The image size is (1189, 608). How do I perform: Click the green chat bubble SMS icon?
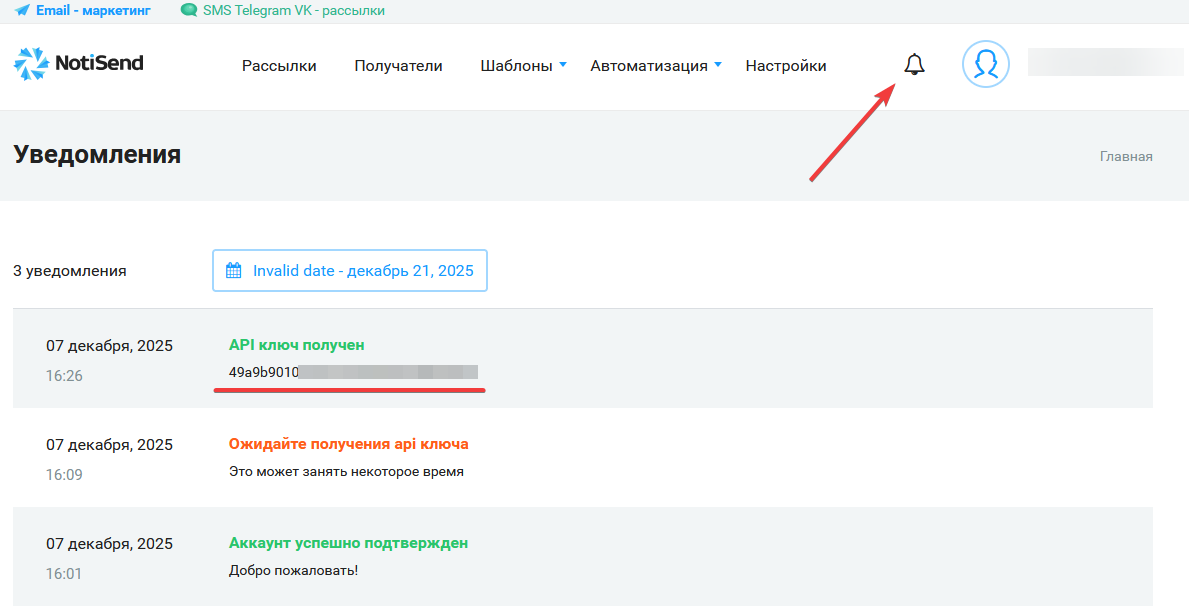188,11
